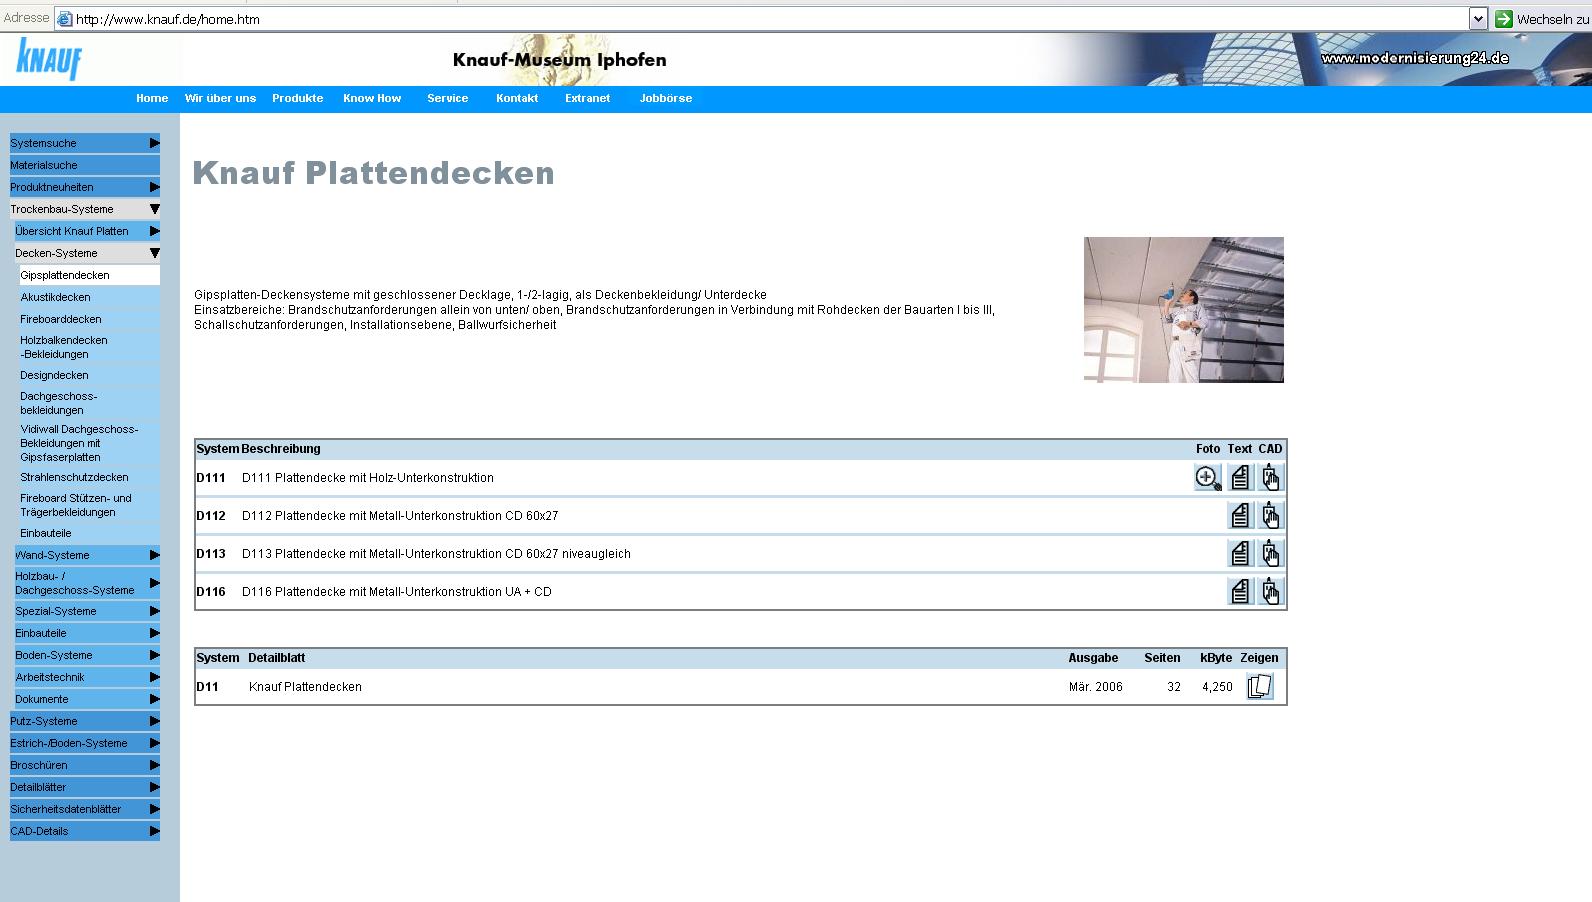Expand the CAD-Details arrow
The width and height of the screenshot is (1592, 902).
[x=154, y=831]
